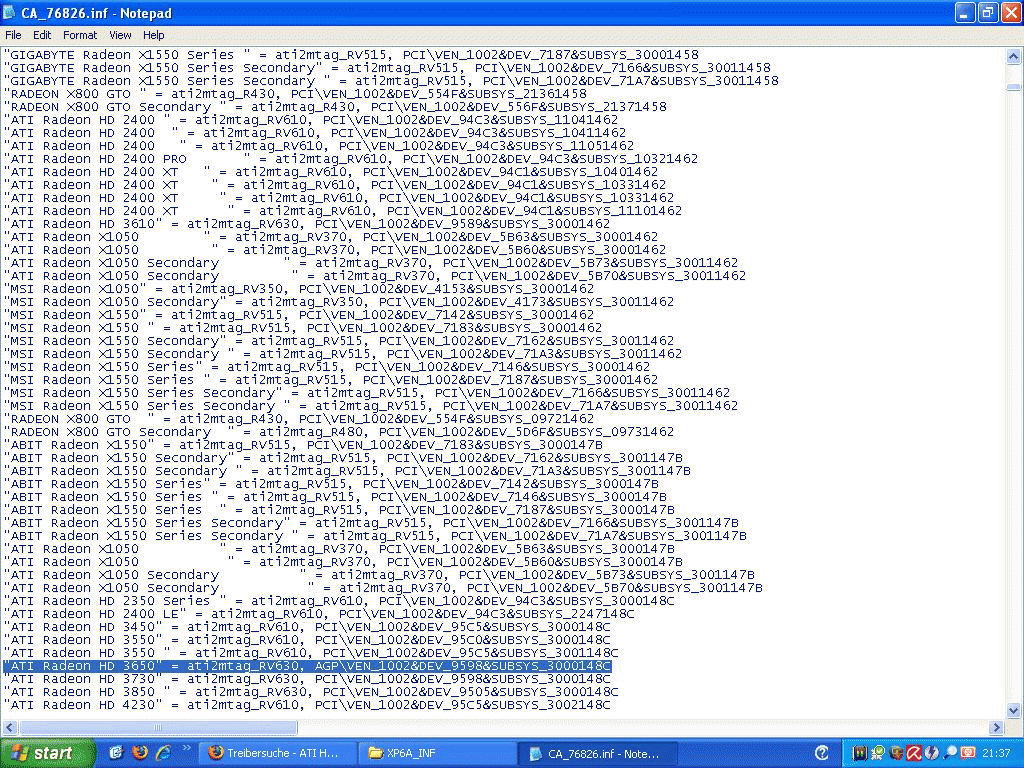This screenshot has height=768, width=1024.
Task: Open the View menu
Action: pyautogui.click(x=120, y=35)
